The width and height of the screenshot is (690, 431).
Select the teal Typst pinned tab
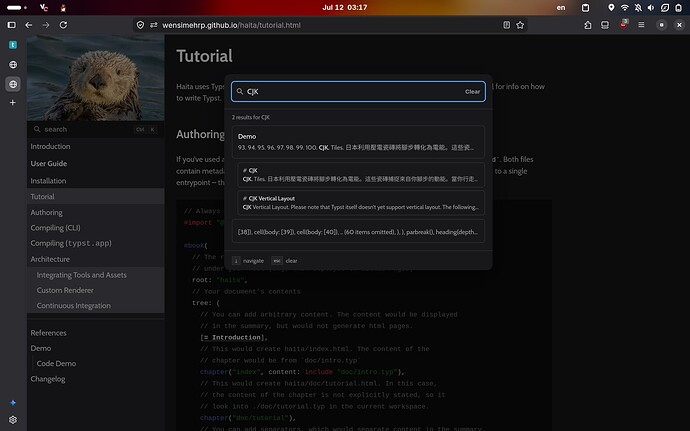(x=13, y=45)
